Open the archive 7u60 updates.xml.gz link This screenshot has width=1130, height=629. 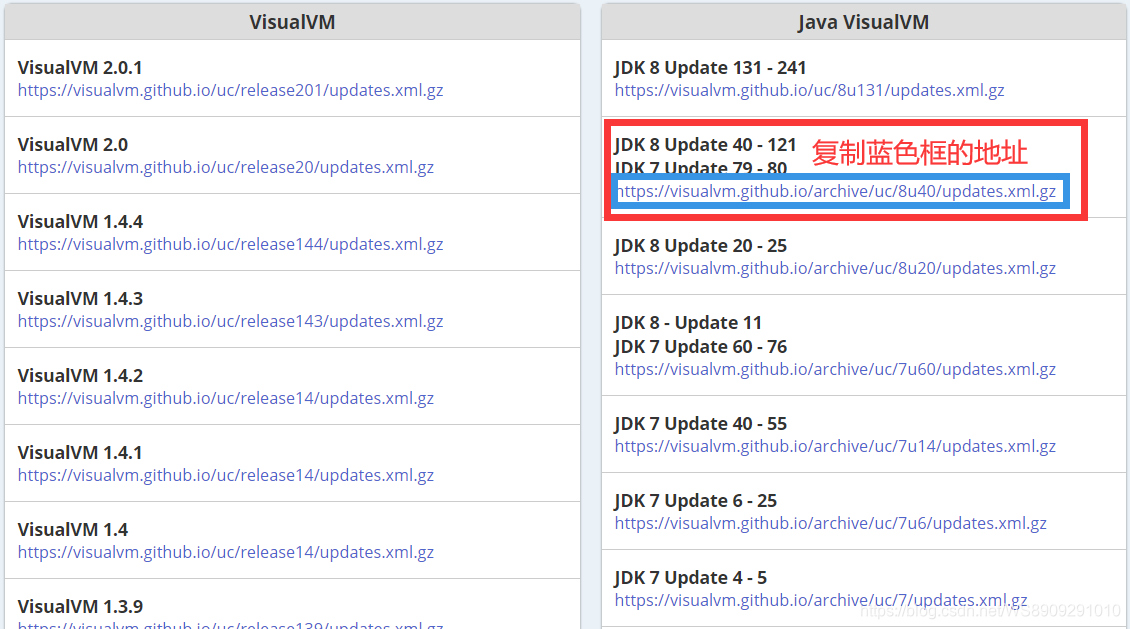(x=835, y=369)
